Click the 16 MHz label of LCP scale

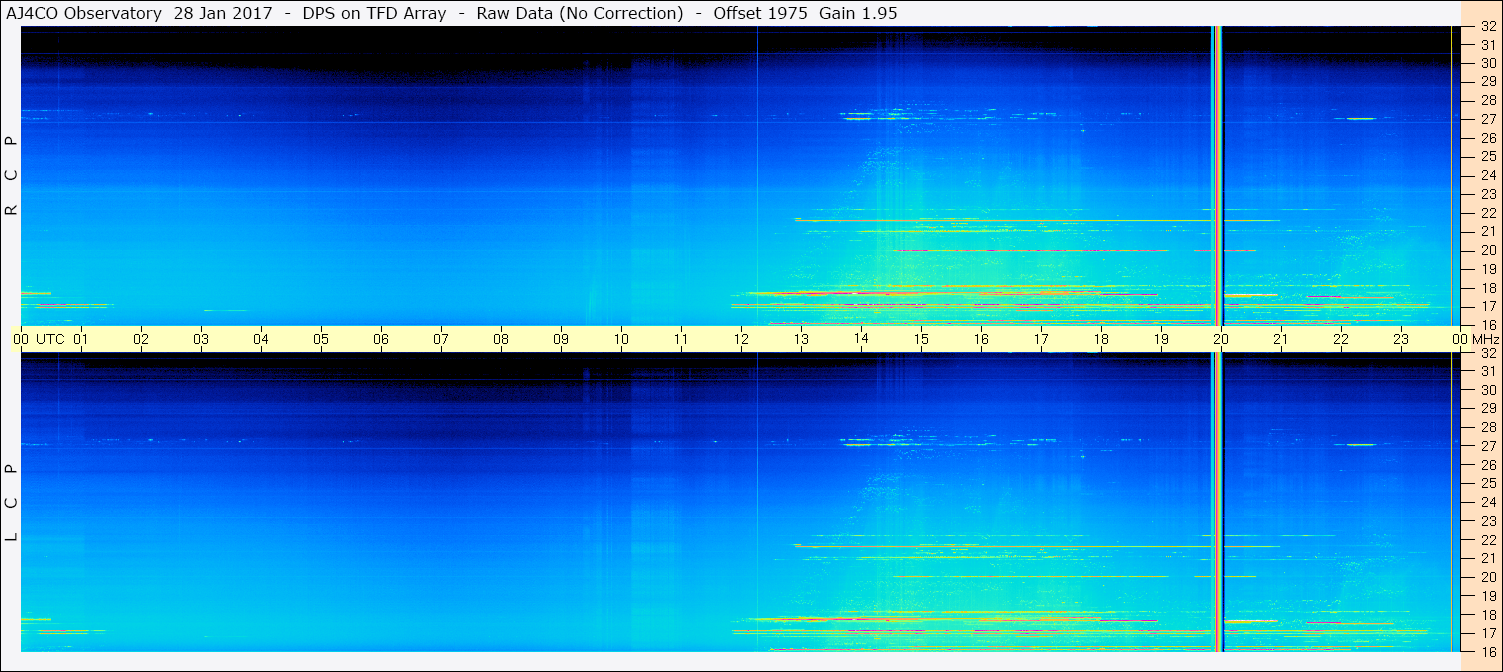1488,651
